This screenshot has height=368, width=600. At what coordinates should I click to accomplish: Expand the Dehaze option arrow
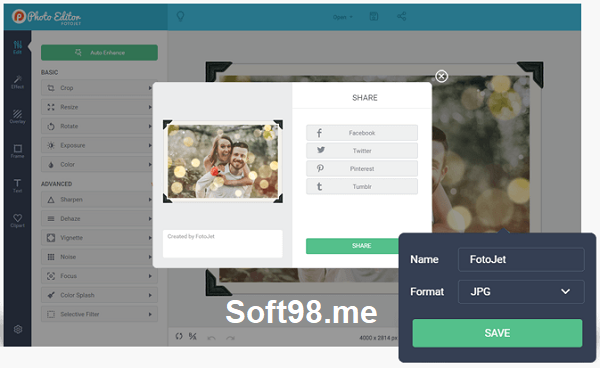[150, 219]
